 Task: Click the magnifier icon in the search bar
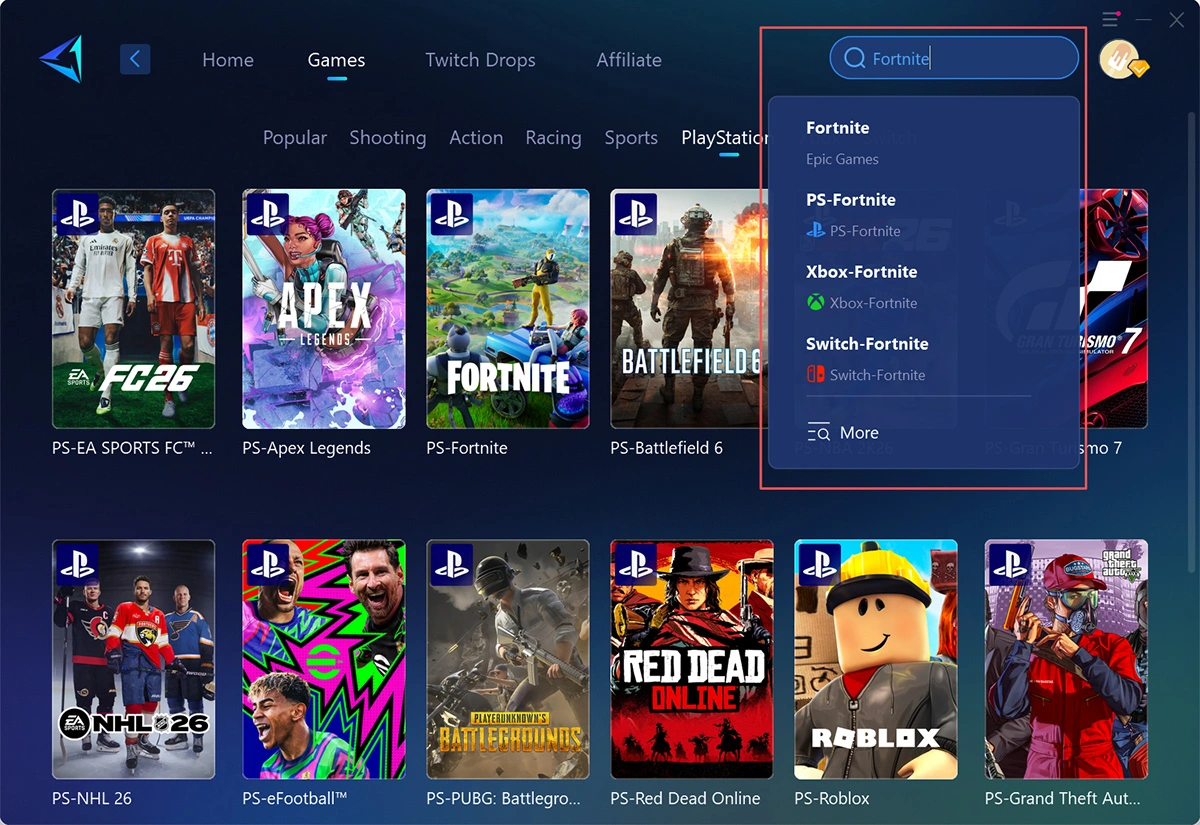pos(855,58)
